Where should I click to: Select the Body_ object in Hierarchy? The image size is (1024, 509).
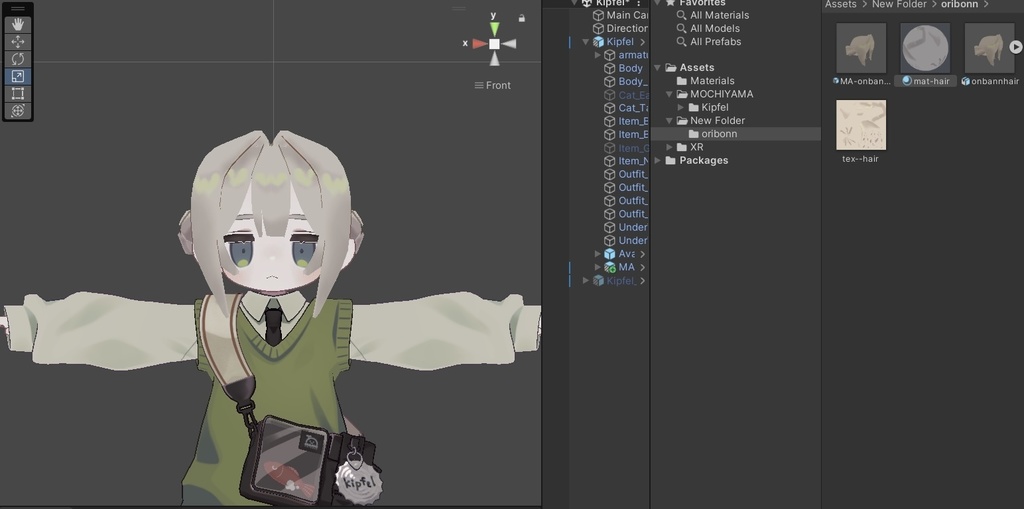point(609,81)
